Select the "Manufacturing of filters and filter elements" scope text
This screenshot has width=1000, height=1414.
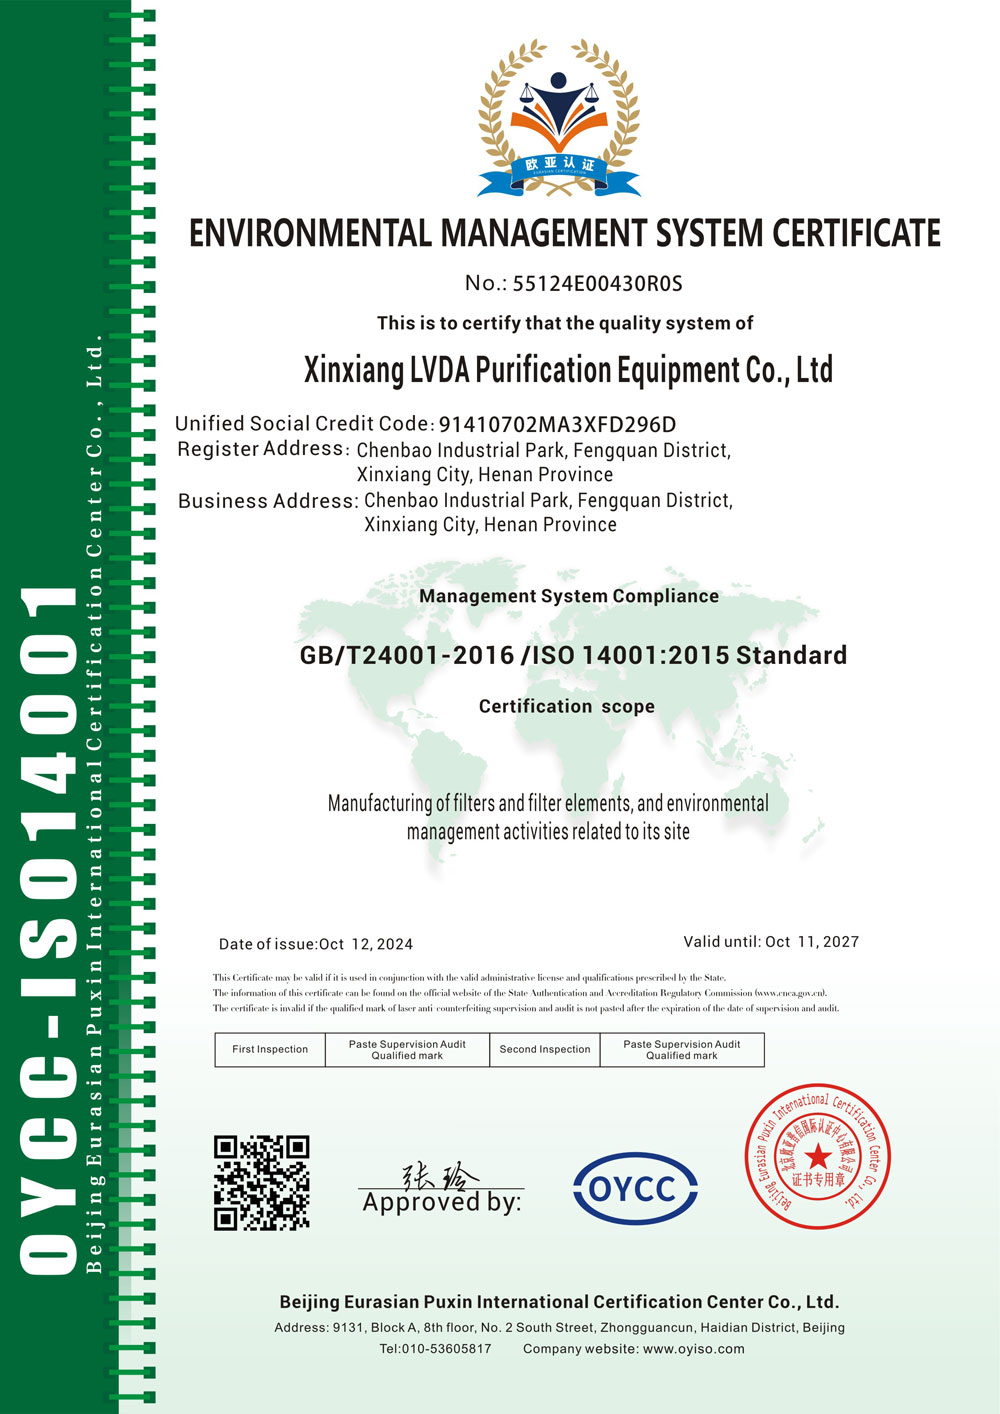(x=548, y=817)
